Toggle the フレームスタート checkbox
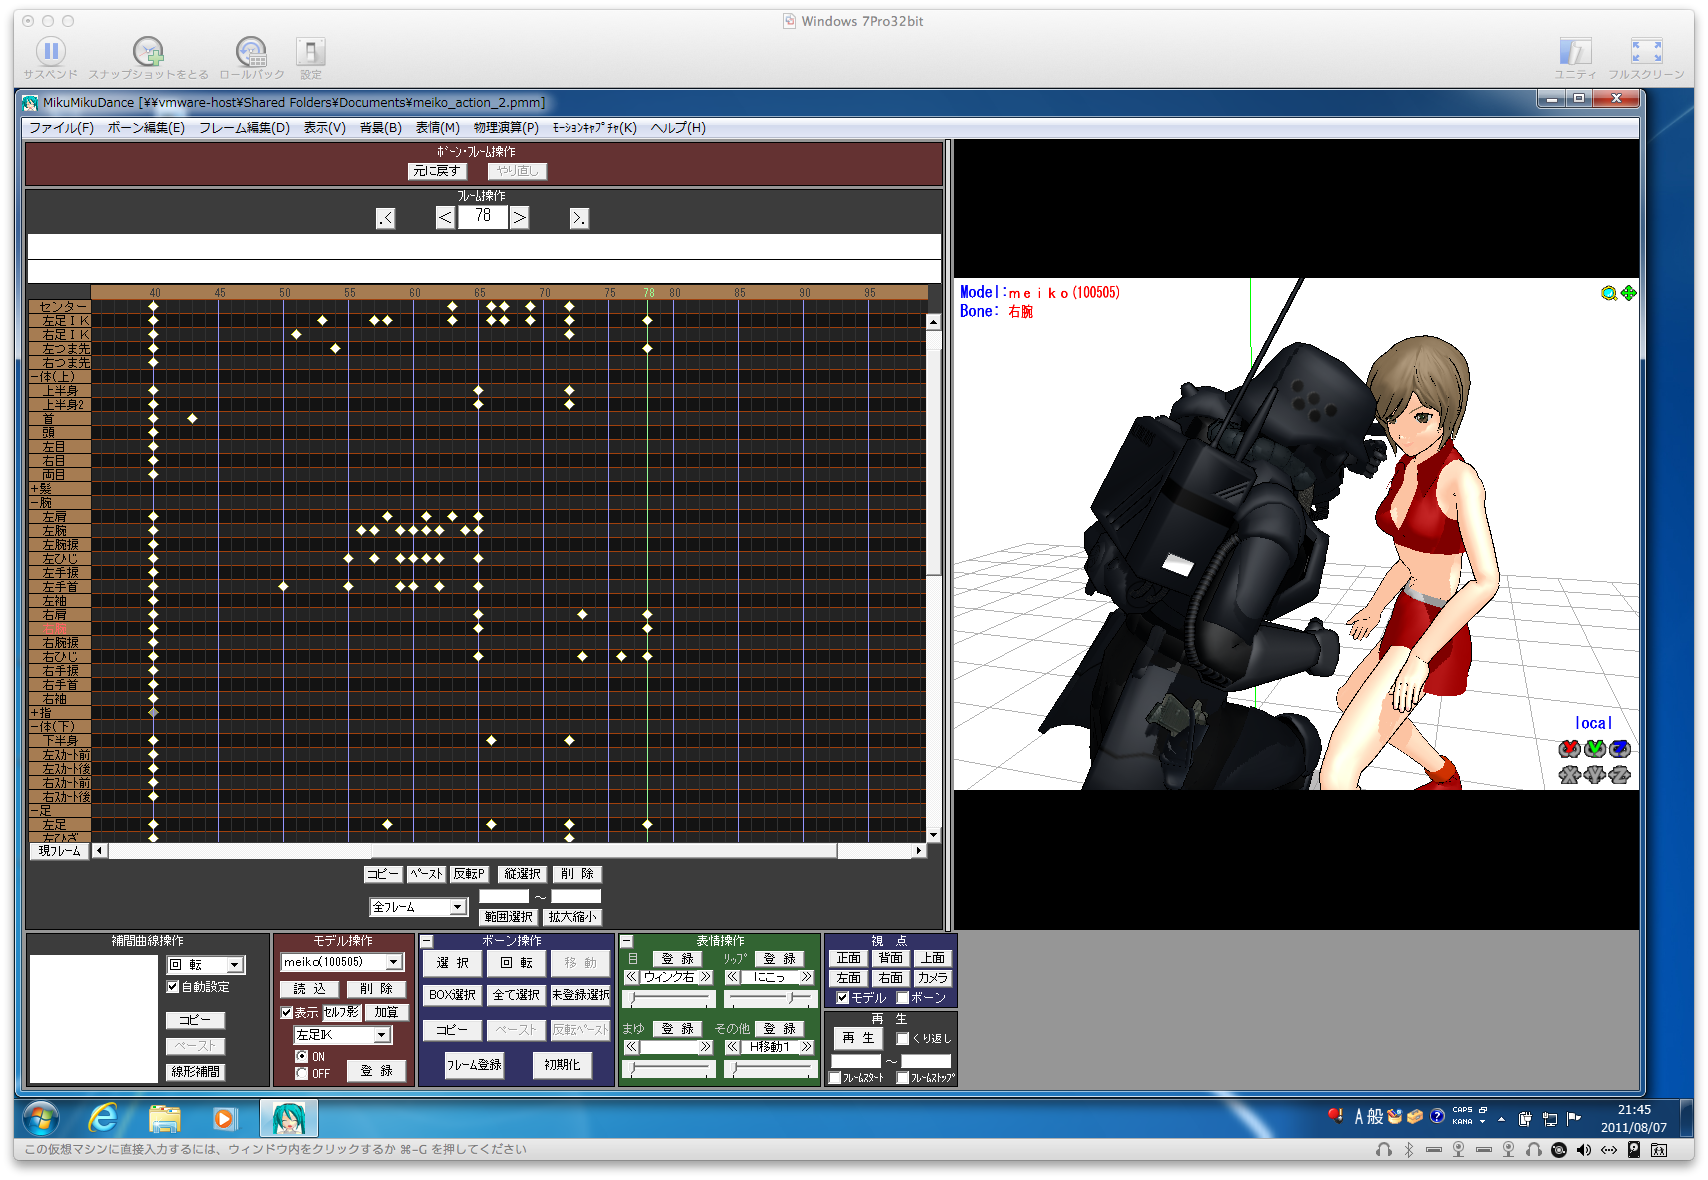This screenshot has width=1708, height=1180. pyautogui.click(x=835, y=1078)
